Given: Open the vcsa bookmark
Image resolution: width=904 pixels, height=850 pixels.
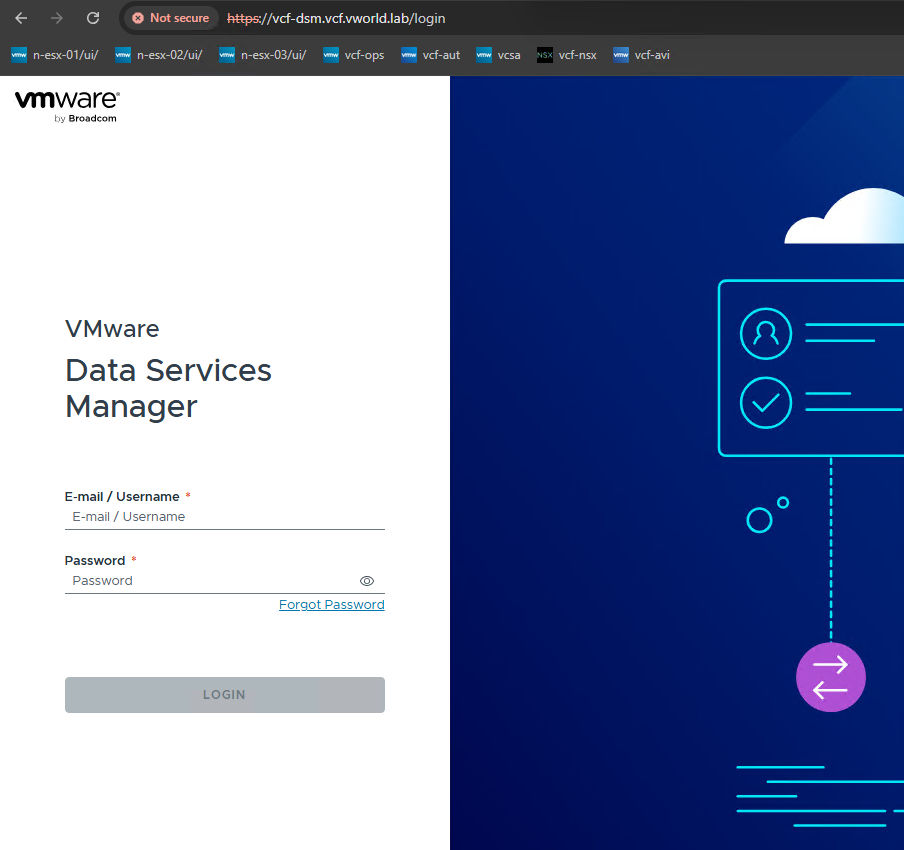Looking at the screenshot, I should coord(498,55).
